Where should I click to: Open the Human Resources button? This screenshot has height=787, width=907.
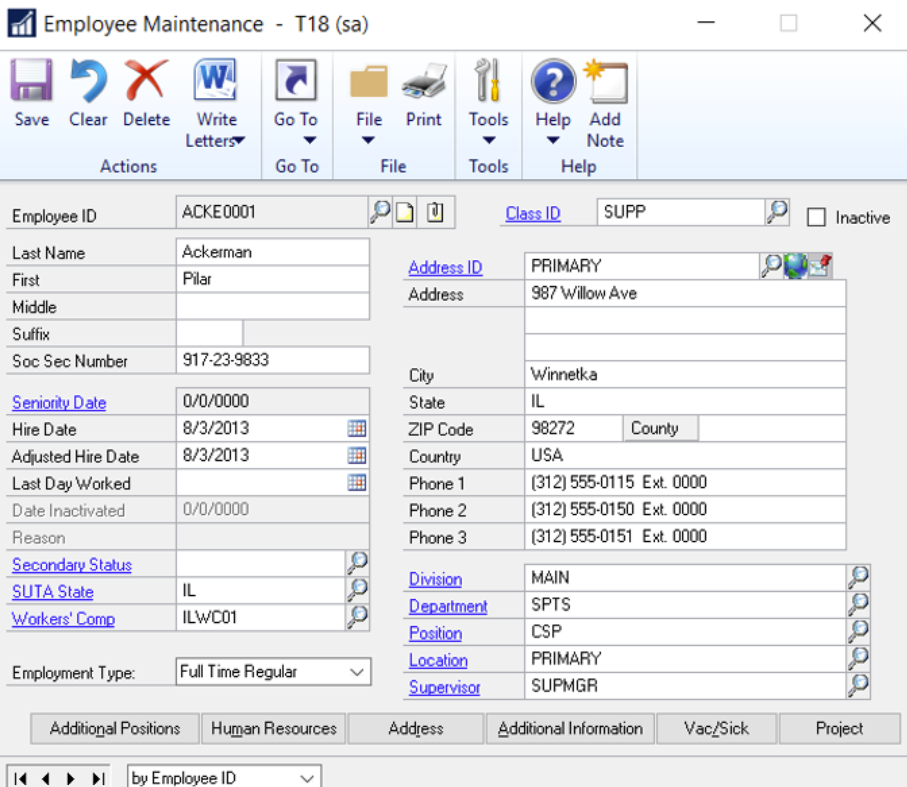(x=274, y=729)
